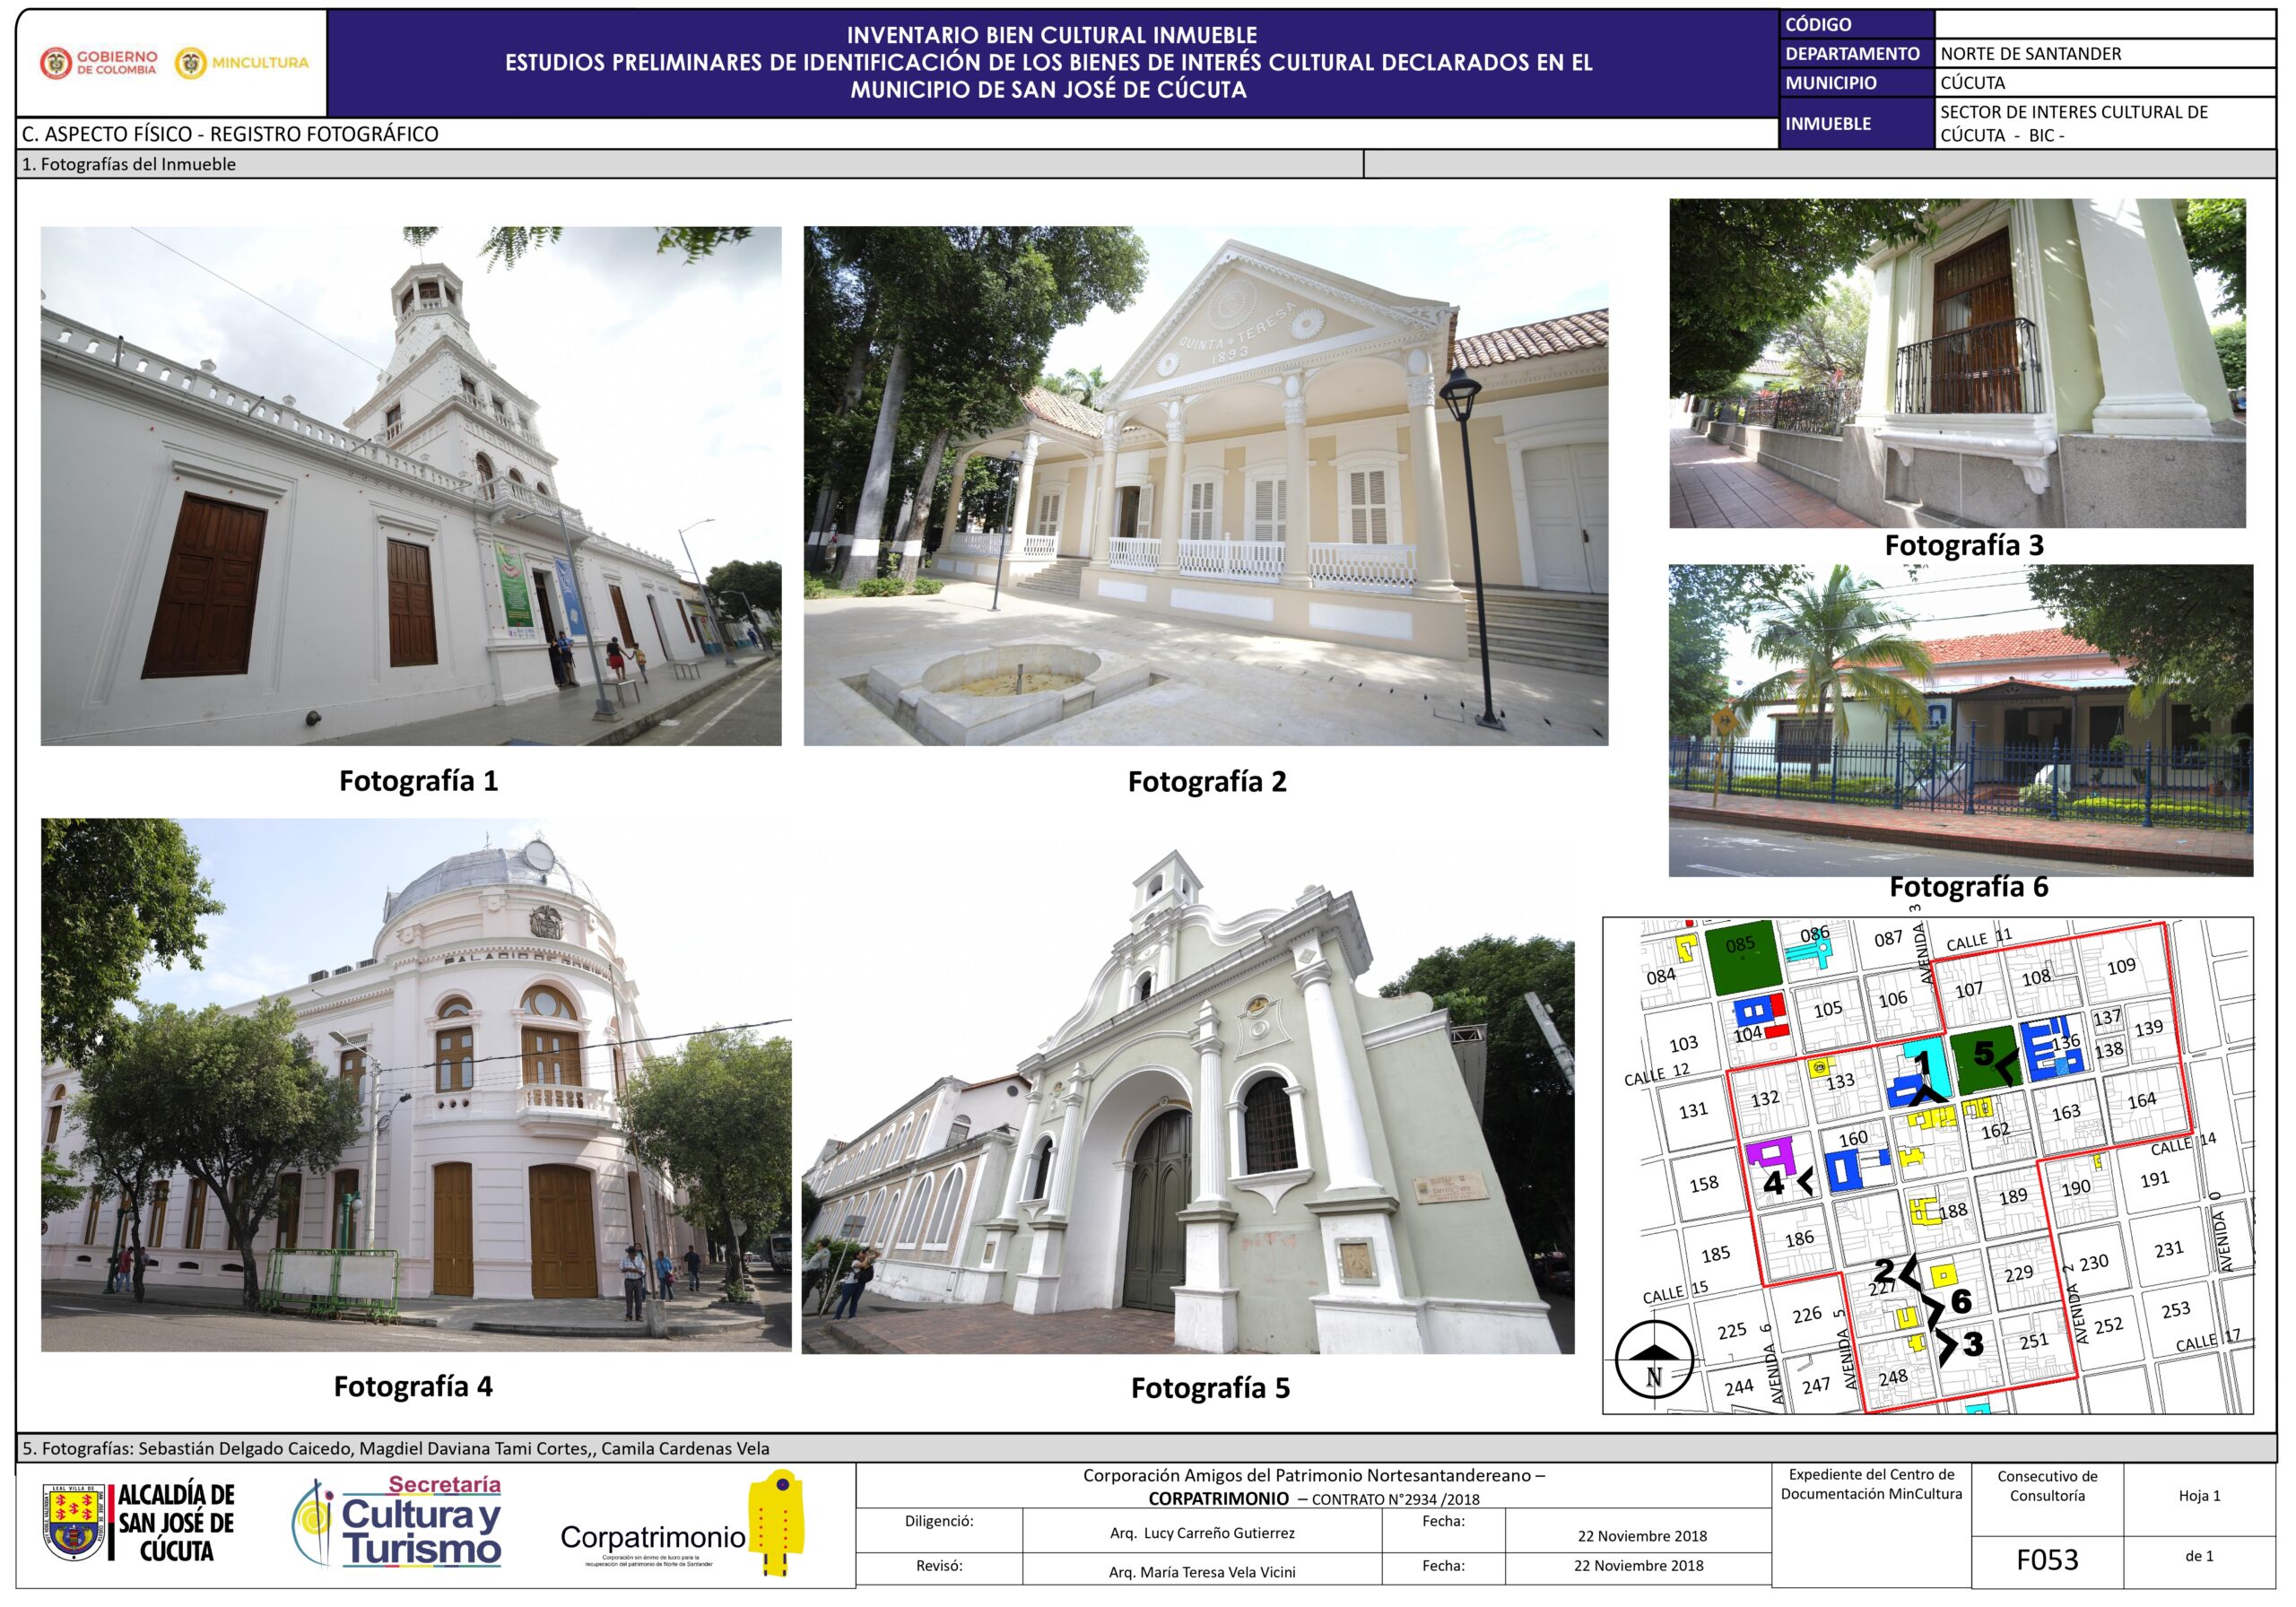Click the Fotografía 2 caption

click(x=1207, y=782)
